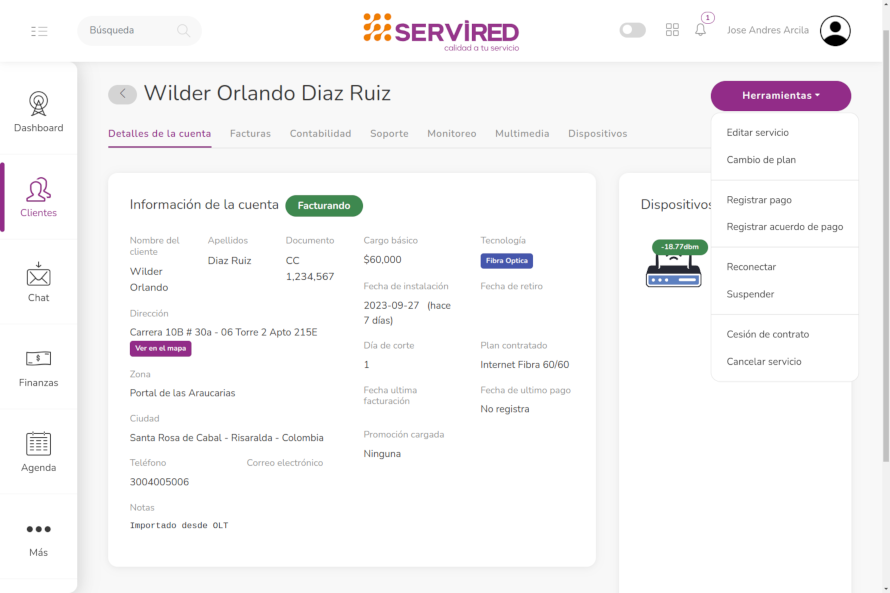Open the Agenda calendar icon
The height and width of the screenshot is (593, 890).
(x=38, y=444)
